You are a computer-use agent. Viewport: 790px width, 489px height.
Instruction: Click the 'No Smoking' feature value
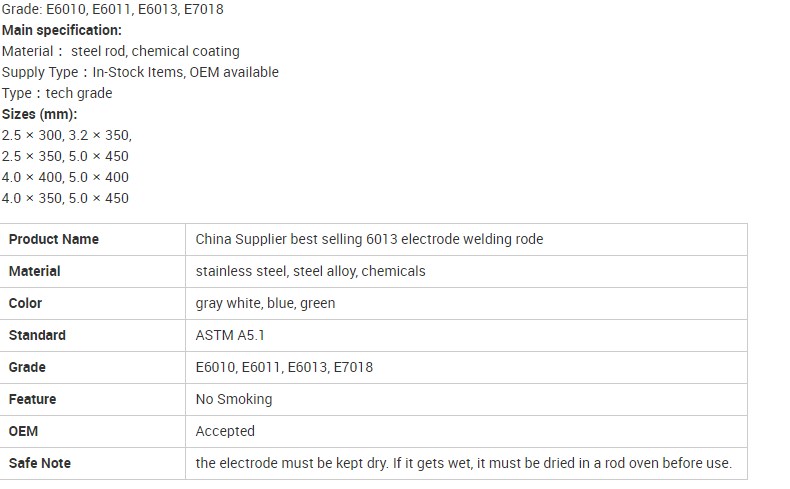pos(234,399)
